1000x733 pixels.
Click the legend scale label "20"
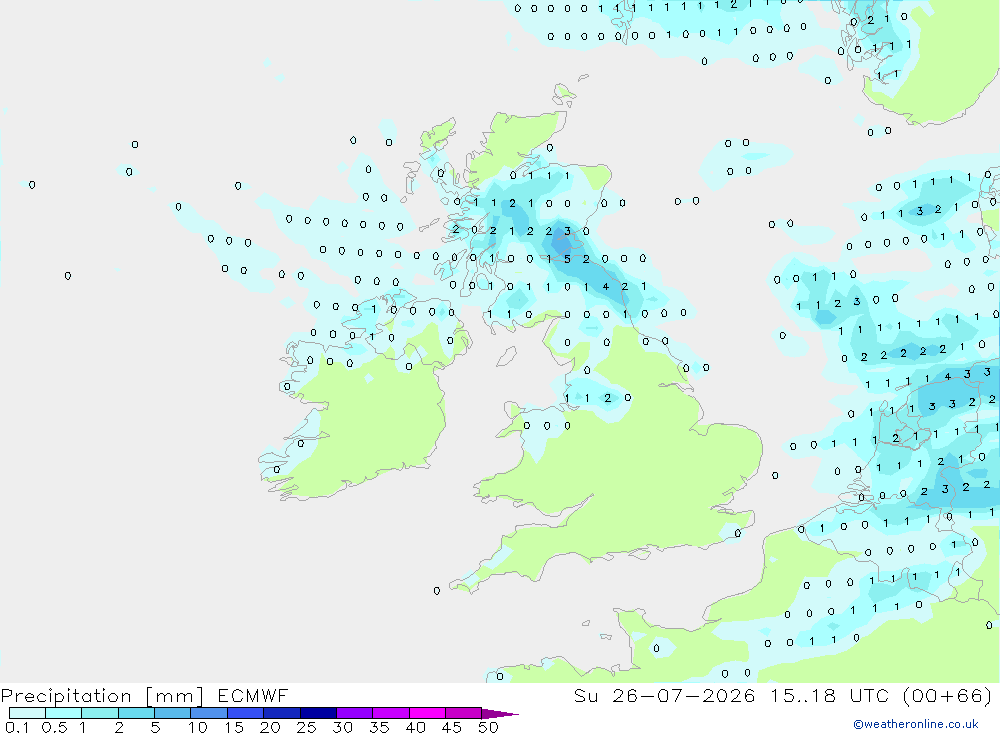coord(270,727)
